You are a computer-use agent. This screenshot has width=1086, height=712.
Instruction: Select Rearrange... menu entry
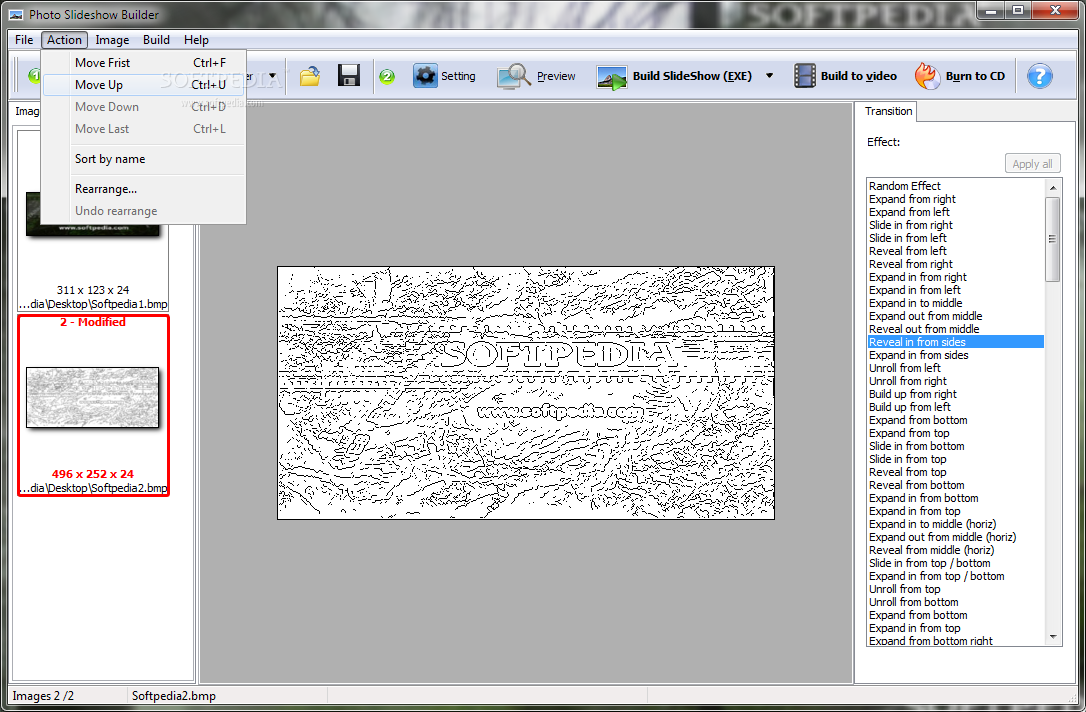pyautogui.click(x=143, y=188)
